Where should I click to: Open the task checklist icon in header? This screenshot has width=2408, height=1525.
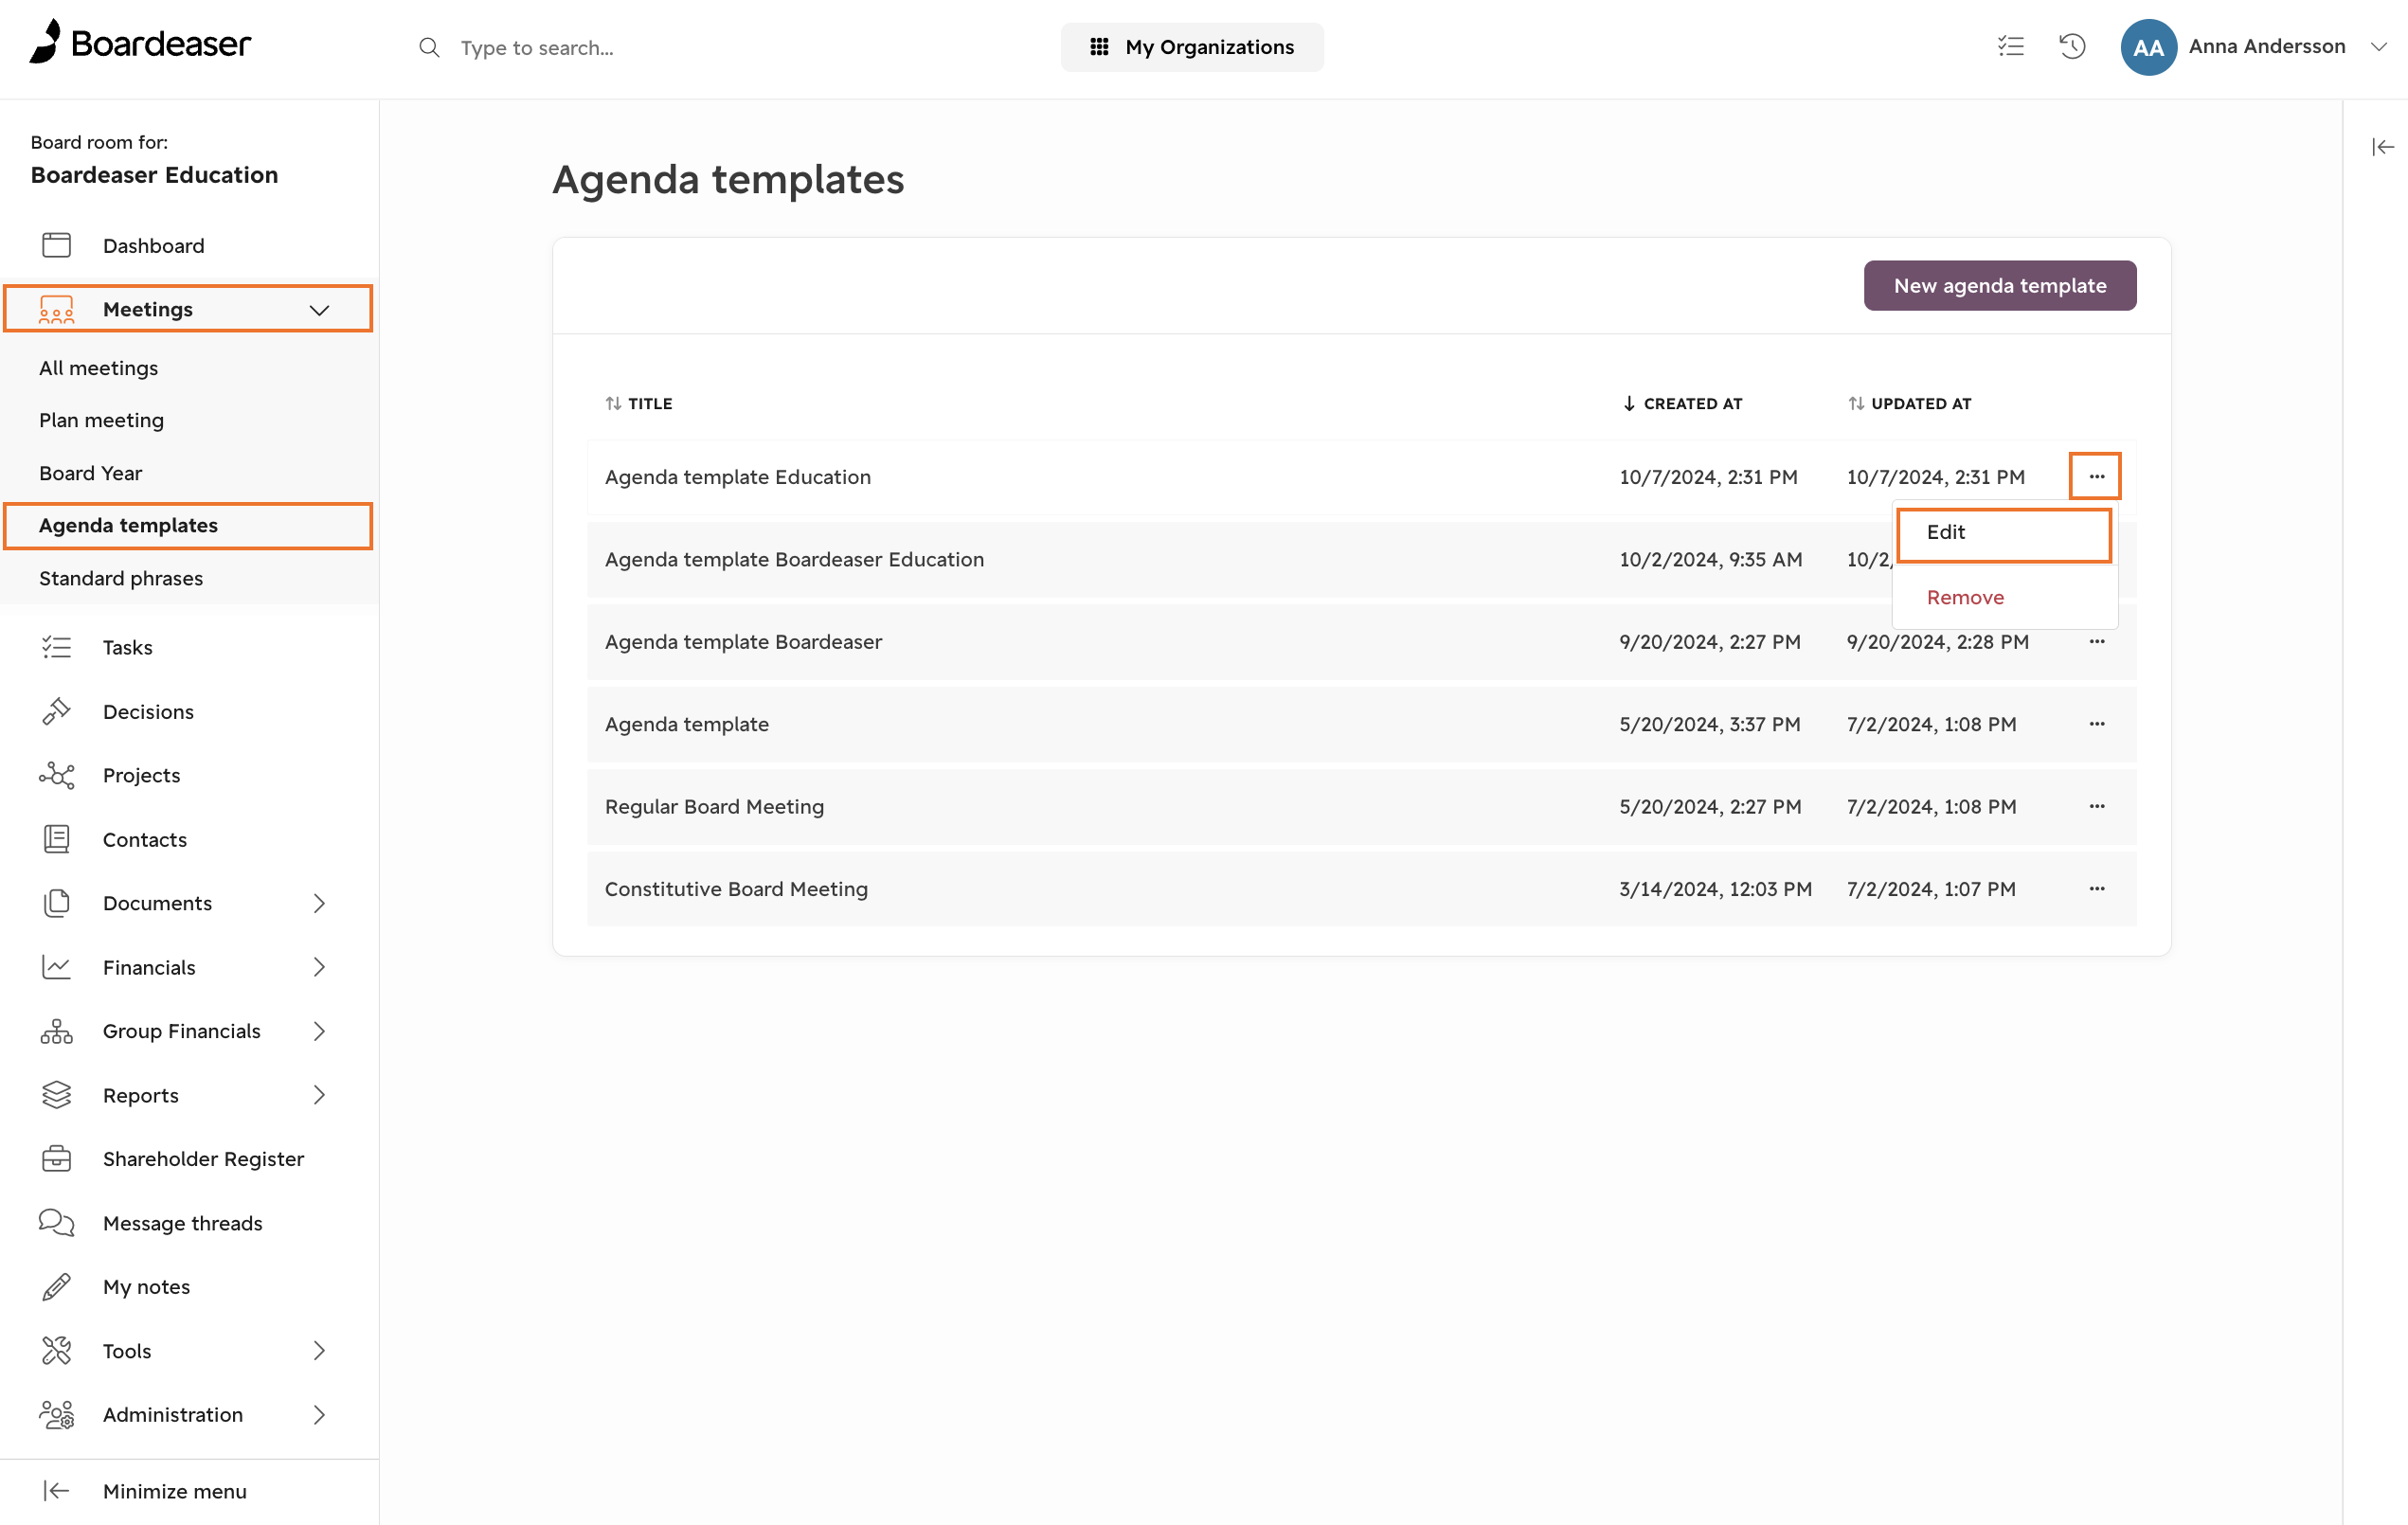(x=2011, y=46)
